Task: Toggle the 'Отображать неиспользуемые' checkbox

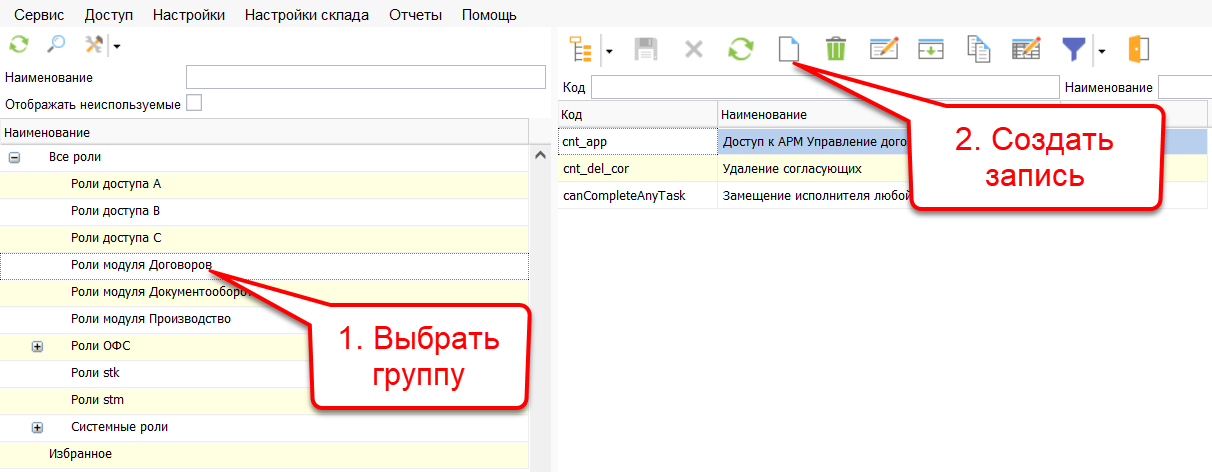Action: pyautogui.click(x=194, y=103)
